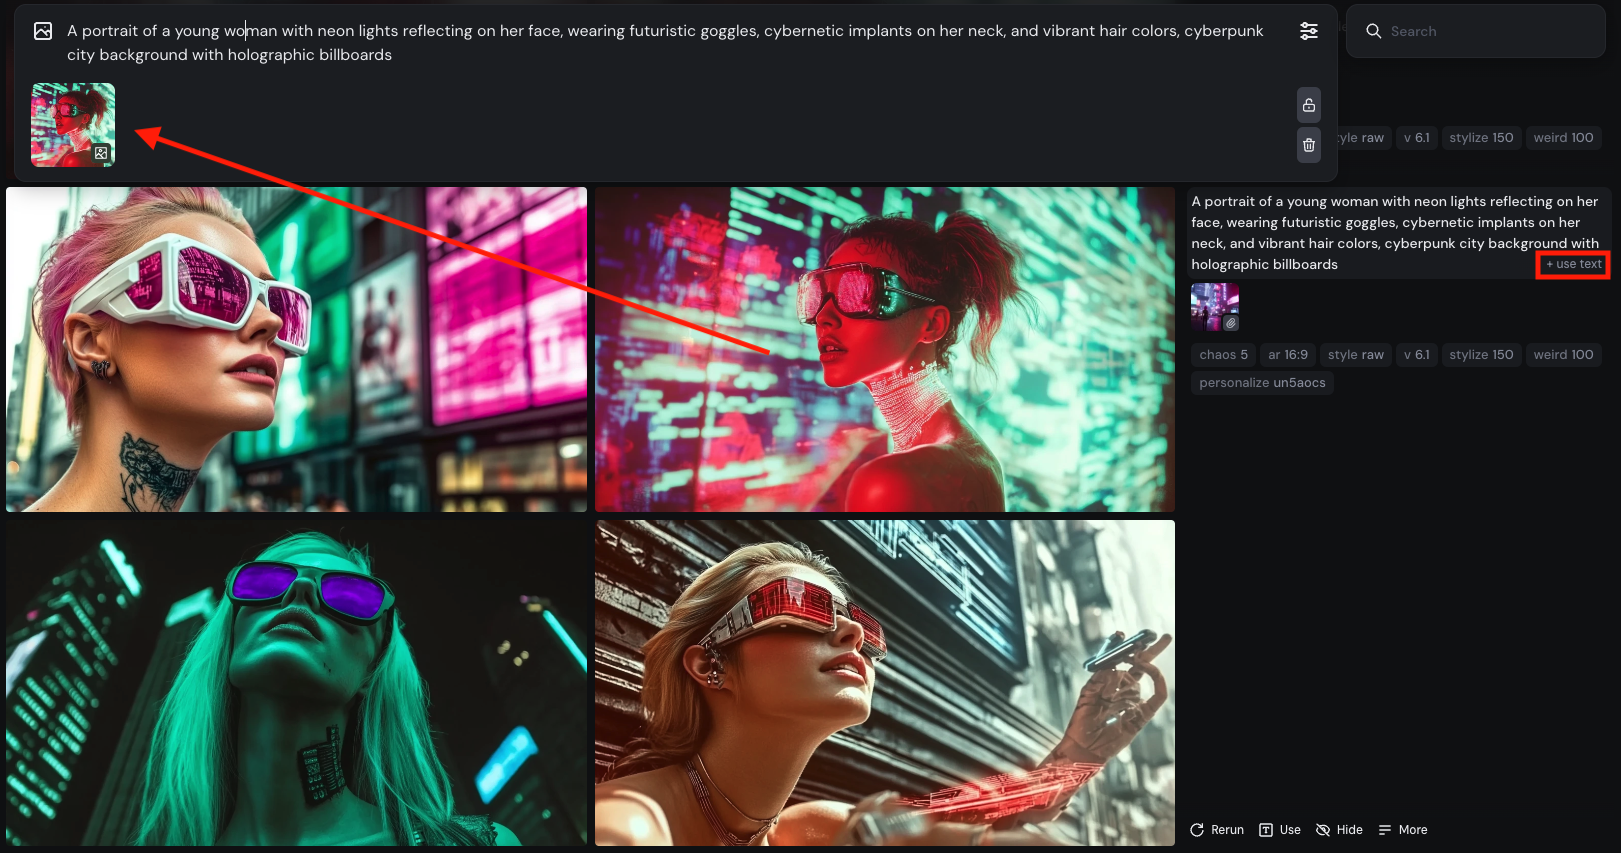Viewport: 1621px width, 853px height.
Task: Click the paperclip badge on small reference image
Action: tap(1231, 323)
